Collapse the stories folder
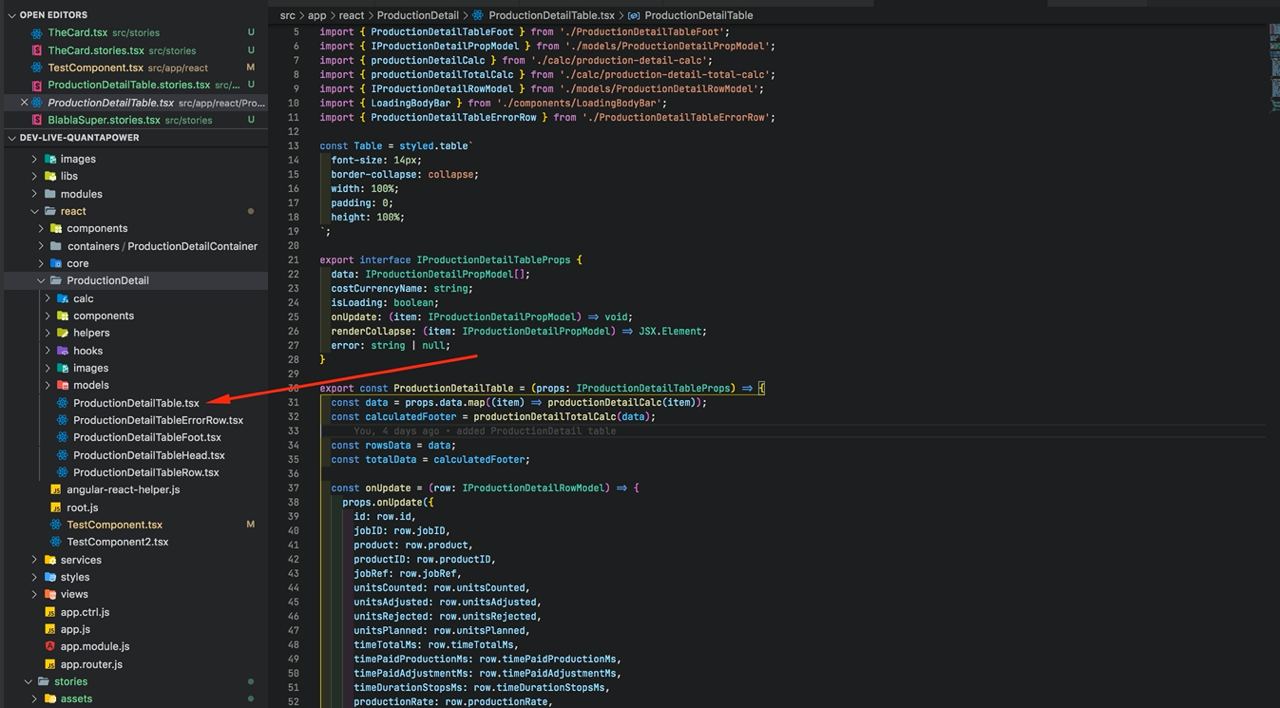The height and width of the screenshot is (708, 1280). coord(29,681)
